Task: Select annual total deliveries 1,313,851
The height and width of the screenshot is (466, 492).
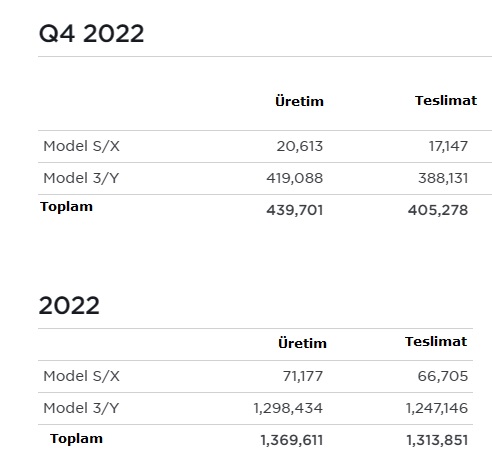Action: pyautogui.click(x=437, y=440)
